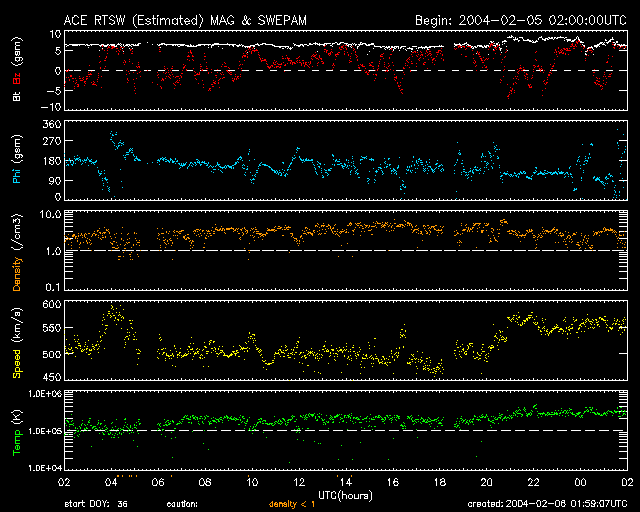This screenshot has height=512, width=640.
Task: Click tick value "0.1" on the Density axis
Action: 53,287
